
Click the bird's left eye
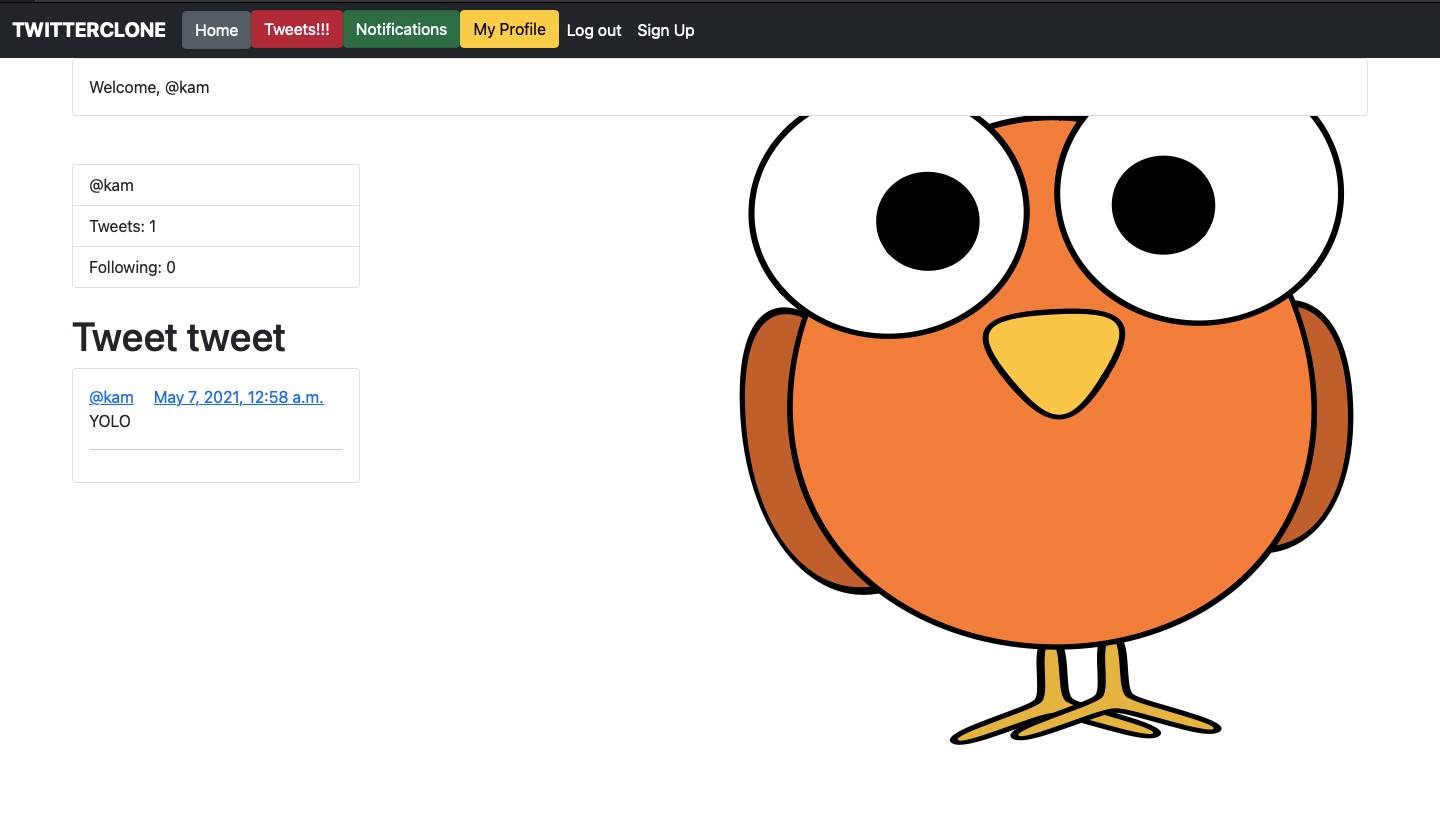[x=928, y=220]
